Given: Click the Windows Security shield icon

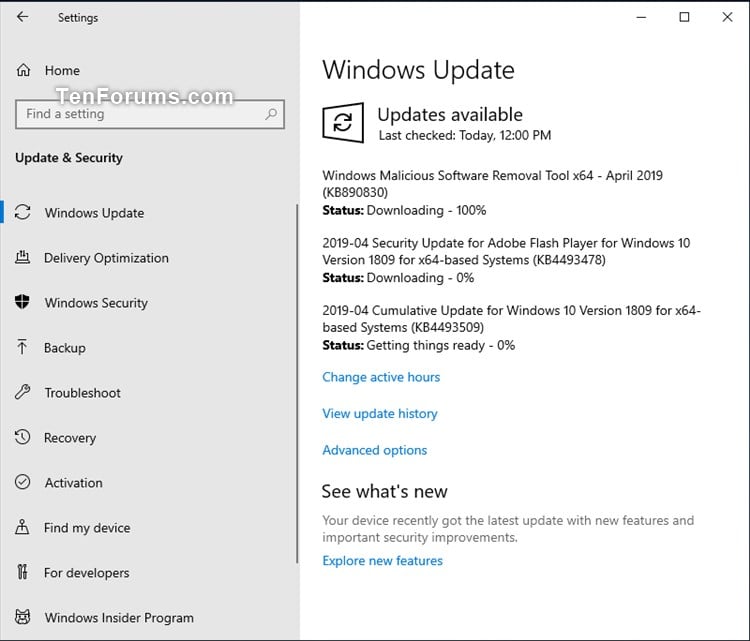Looking at the screenshot, I should click(x=22, y=302).
